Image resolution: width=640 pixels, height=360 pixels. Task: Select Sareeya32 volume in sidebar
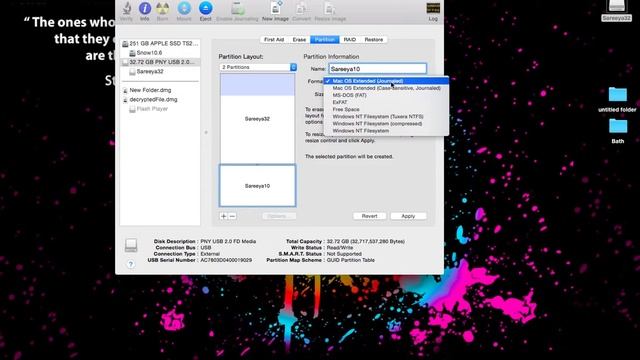pyautogui.click(x=160, y=71)
